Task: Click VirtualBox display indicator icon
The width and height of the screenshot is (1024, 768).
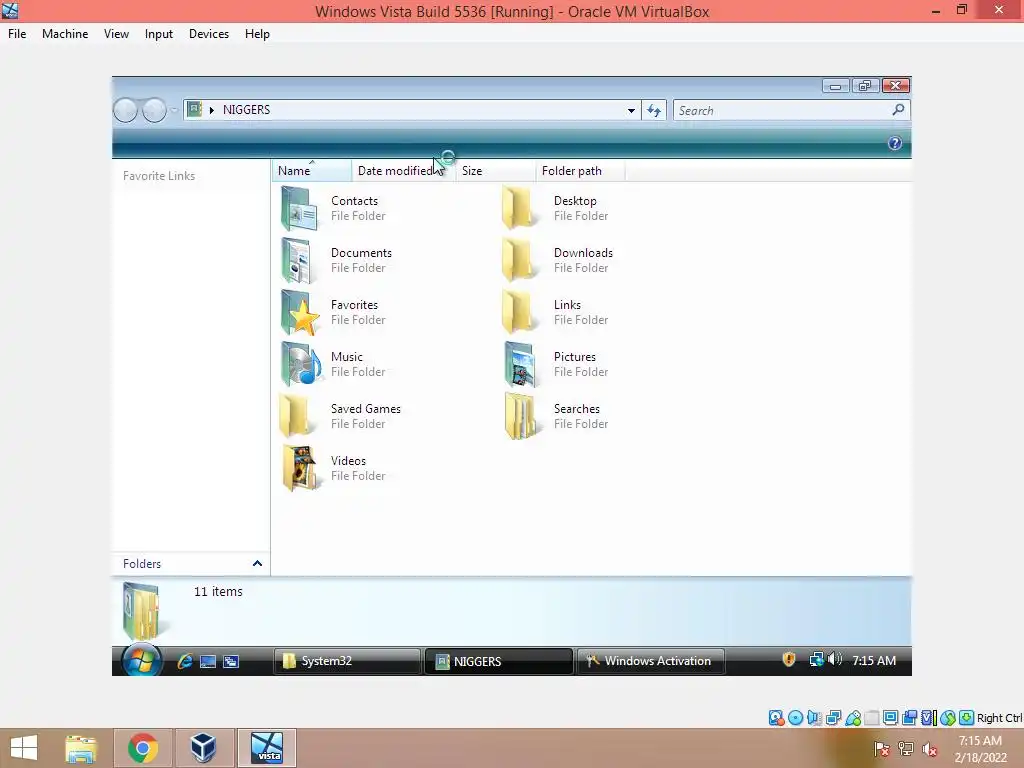Action: point(890,718)
